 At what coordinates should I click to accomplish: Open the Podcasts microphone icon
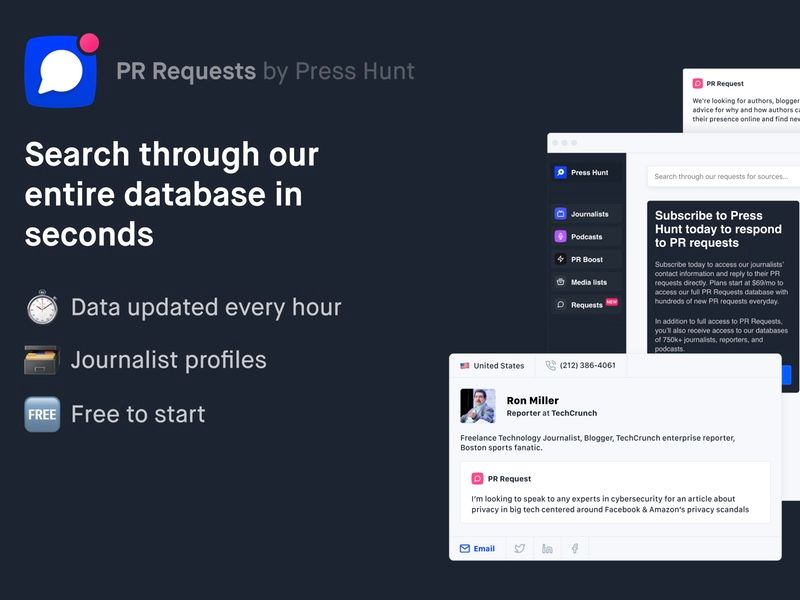coord(560,236)
